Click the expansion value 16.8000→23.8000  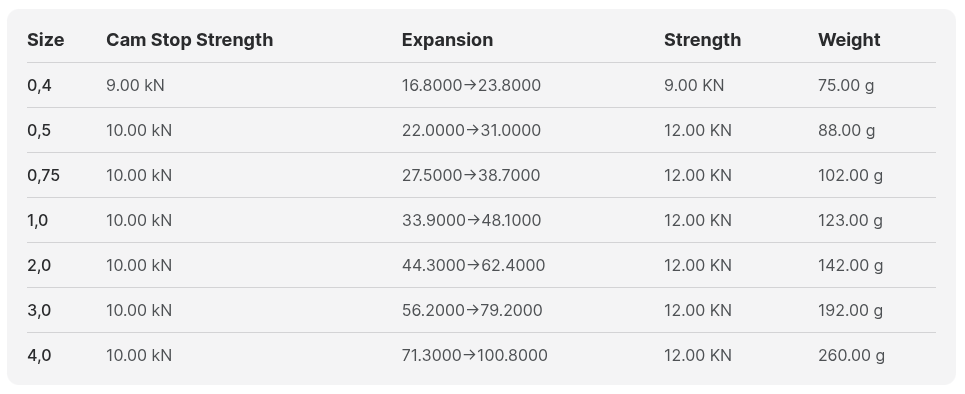(x=471, y=85)
